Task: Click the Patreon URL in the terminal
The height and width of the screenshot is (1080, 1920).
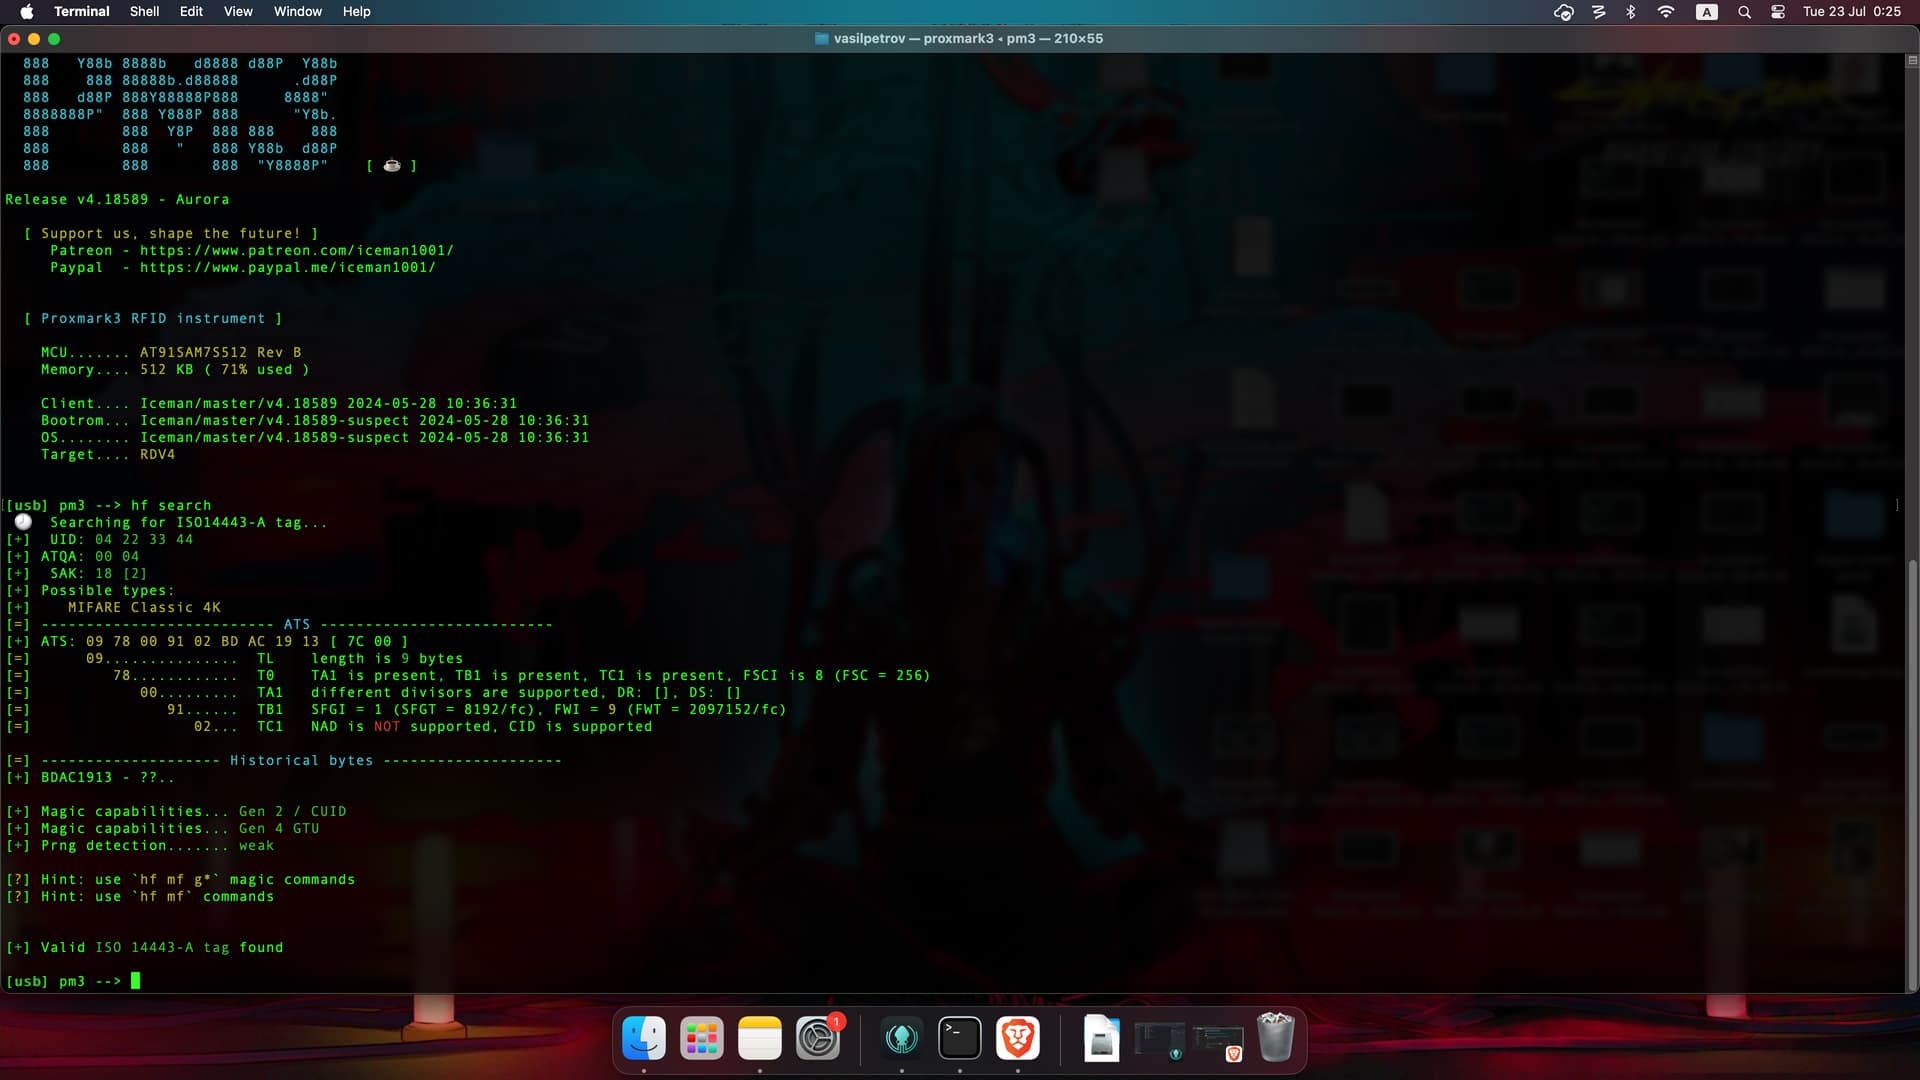Action: click(x=297, y=251)
